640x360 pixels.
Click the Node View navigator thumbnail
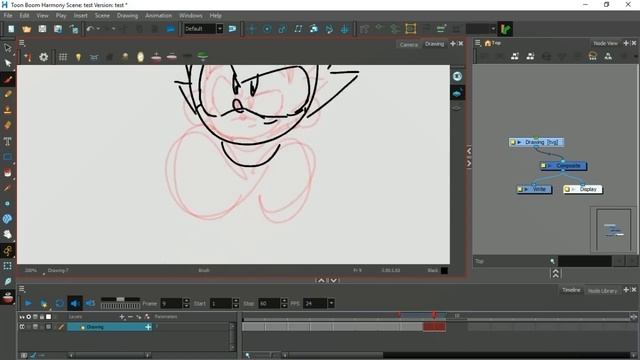coord(613,230)
